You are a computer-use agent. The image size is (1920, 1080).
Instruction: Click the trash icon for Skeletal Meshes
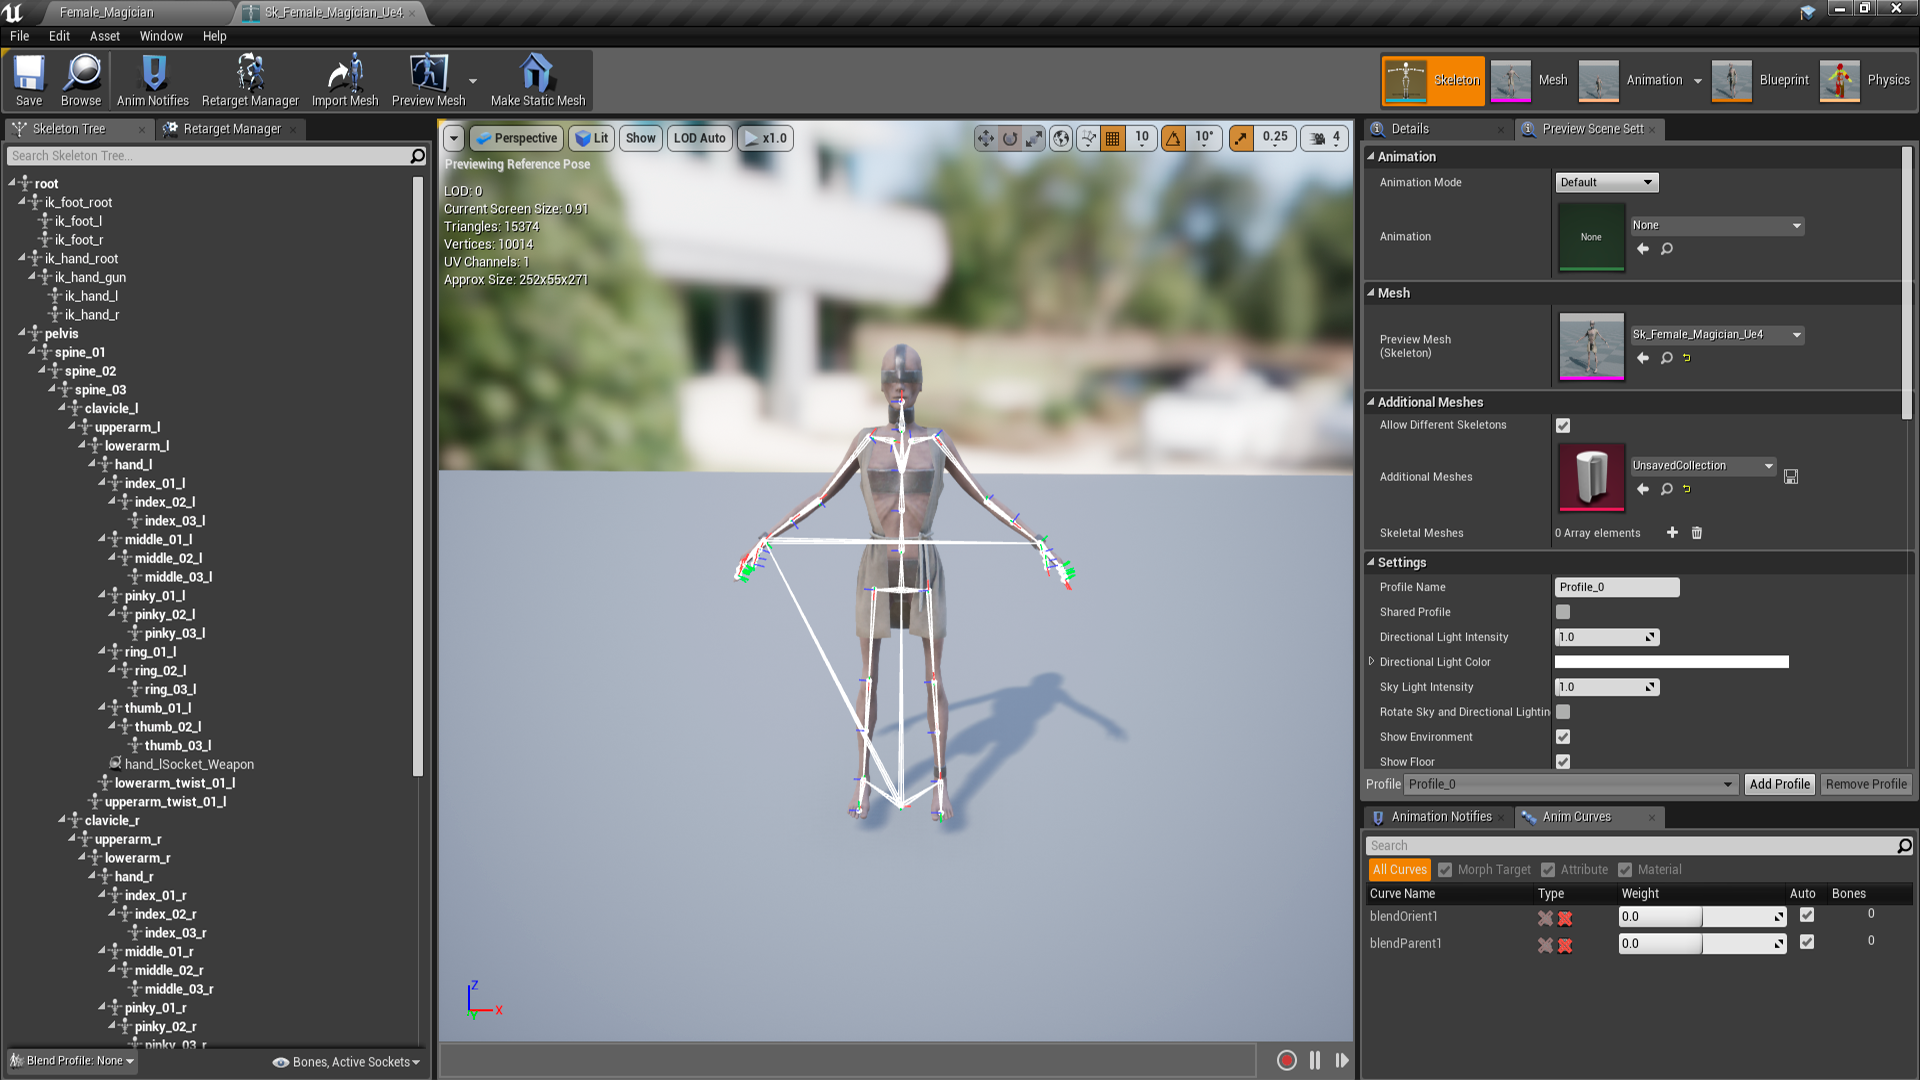(1697, 533)
